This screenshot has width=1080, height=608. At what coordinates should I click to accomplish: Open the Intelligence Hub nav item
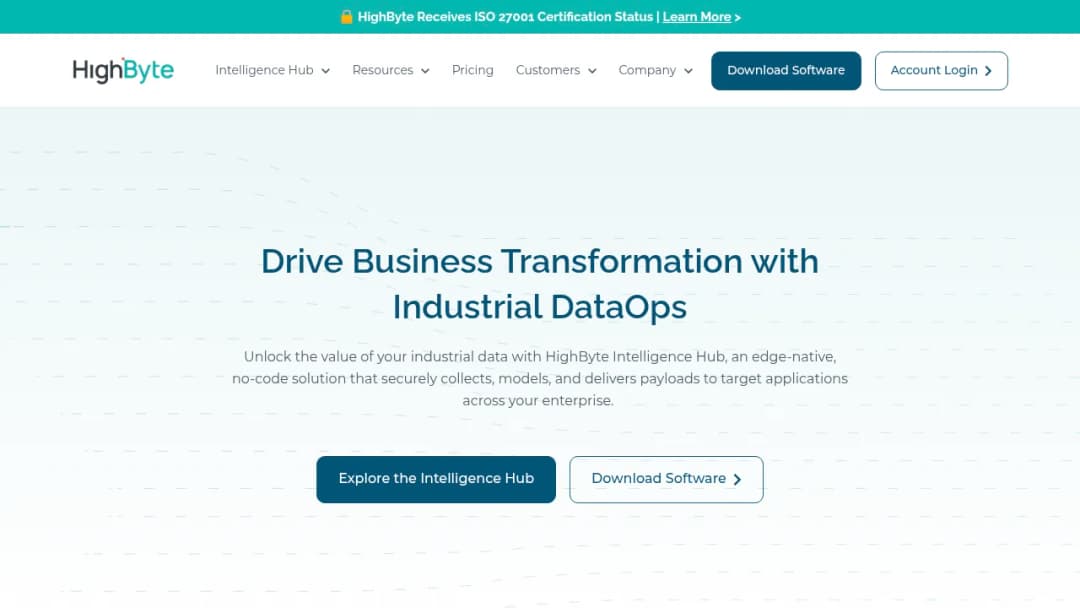tap(264, 70)
